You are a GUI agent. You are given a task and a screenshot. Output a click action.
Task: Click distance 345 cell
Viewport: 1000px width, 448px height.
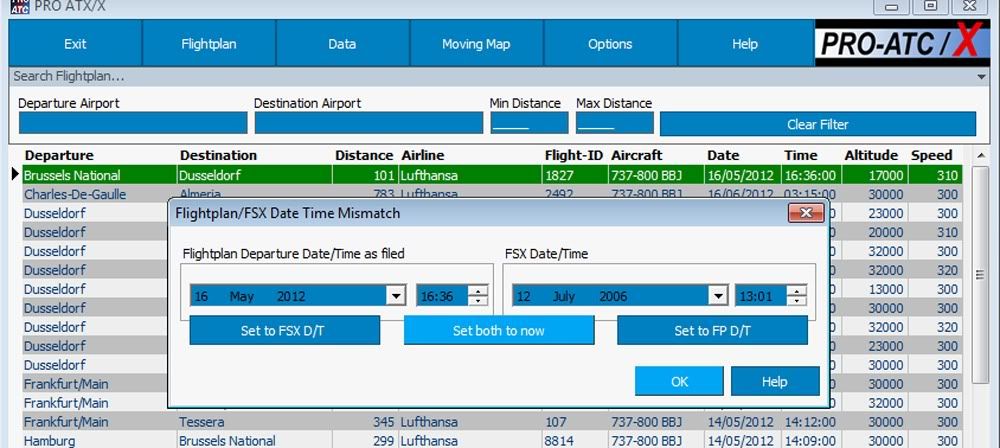click(365, 422)
